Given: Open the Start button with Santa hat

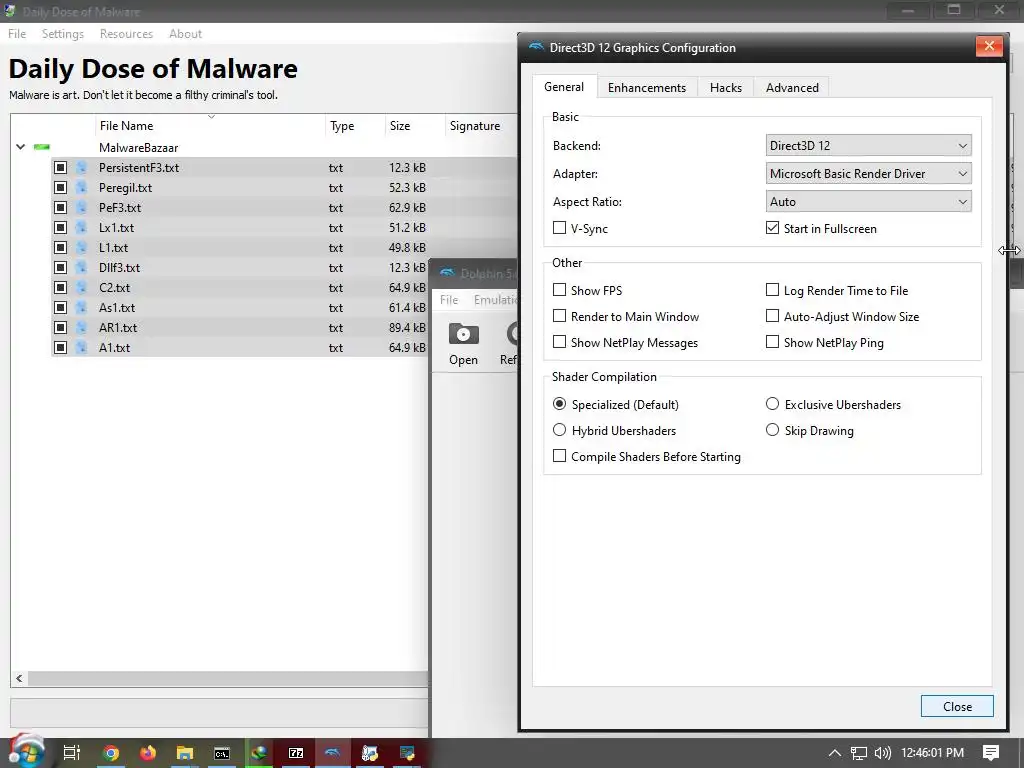Looking at the screenshot, I should coord(26,751).
